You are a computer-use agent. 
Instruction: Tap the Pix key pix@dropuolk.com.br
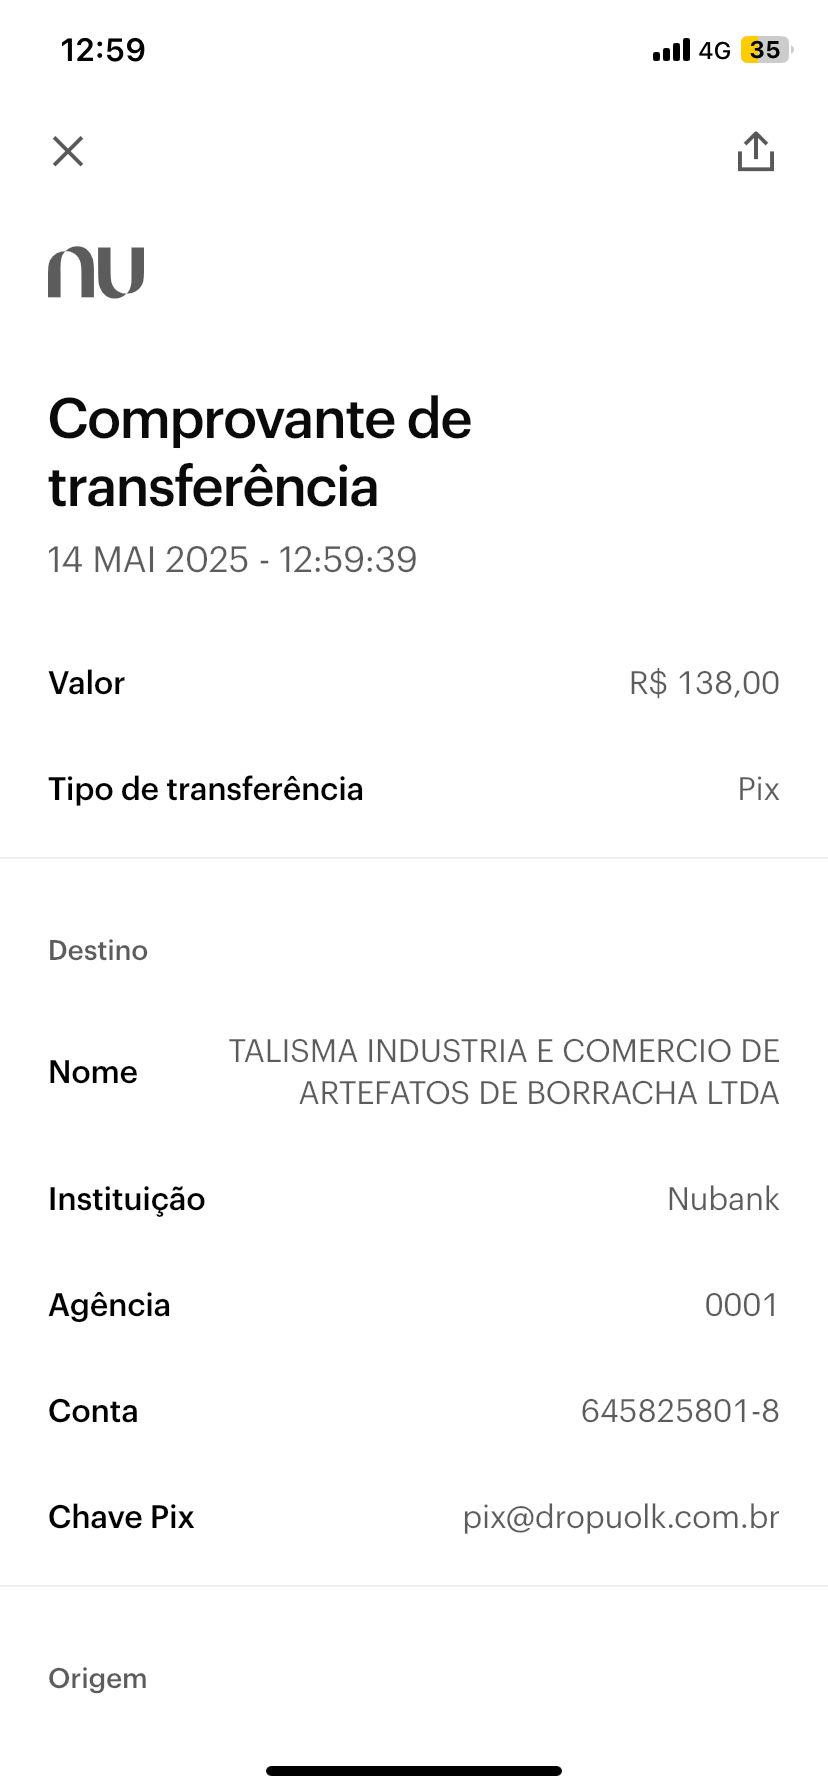(x=621, y=1517)
